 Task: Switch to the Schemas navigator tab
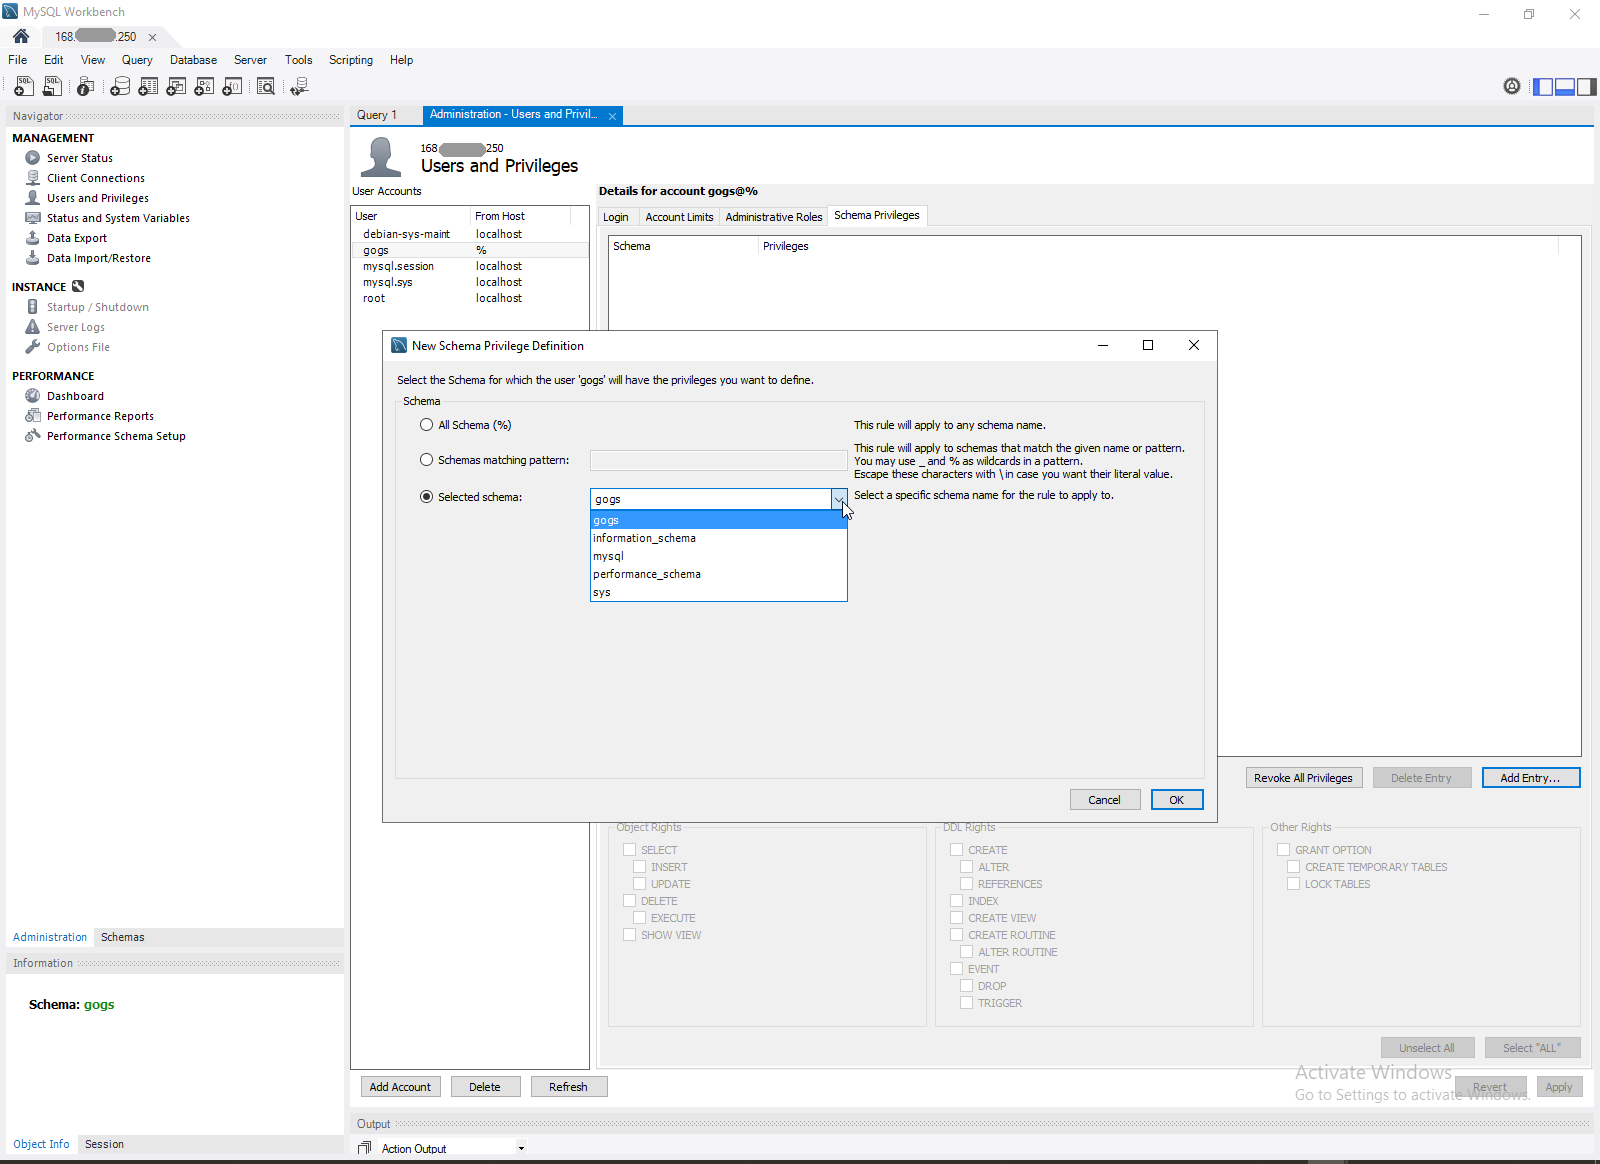[x=123, y=937]
